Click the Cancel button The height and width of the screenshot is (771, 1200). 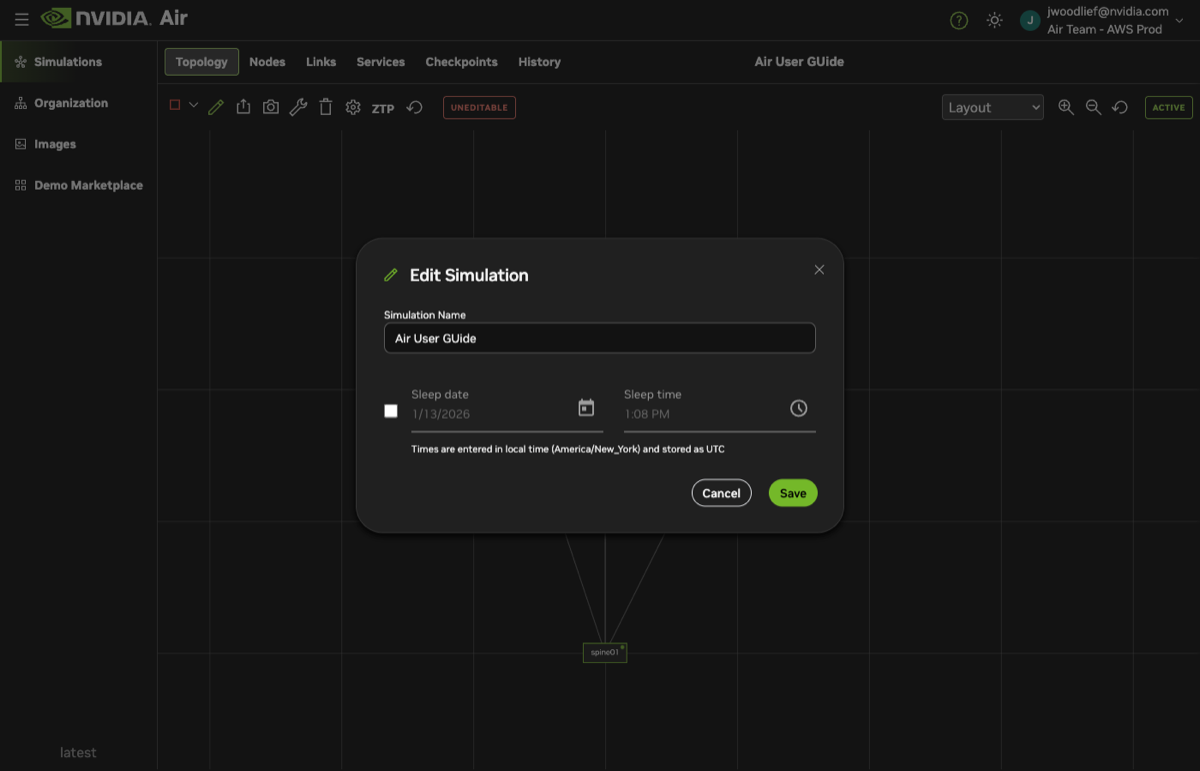pos(721,493)
